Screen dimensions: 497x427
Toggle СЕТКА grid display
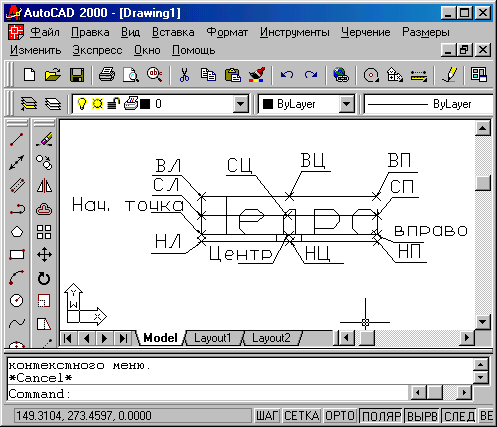pos(302,416)
